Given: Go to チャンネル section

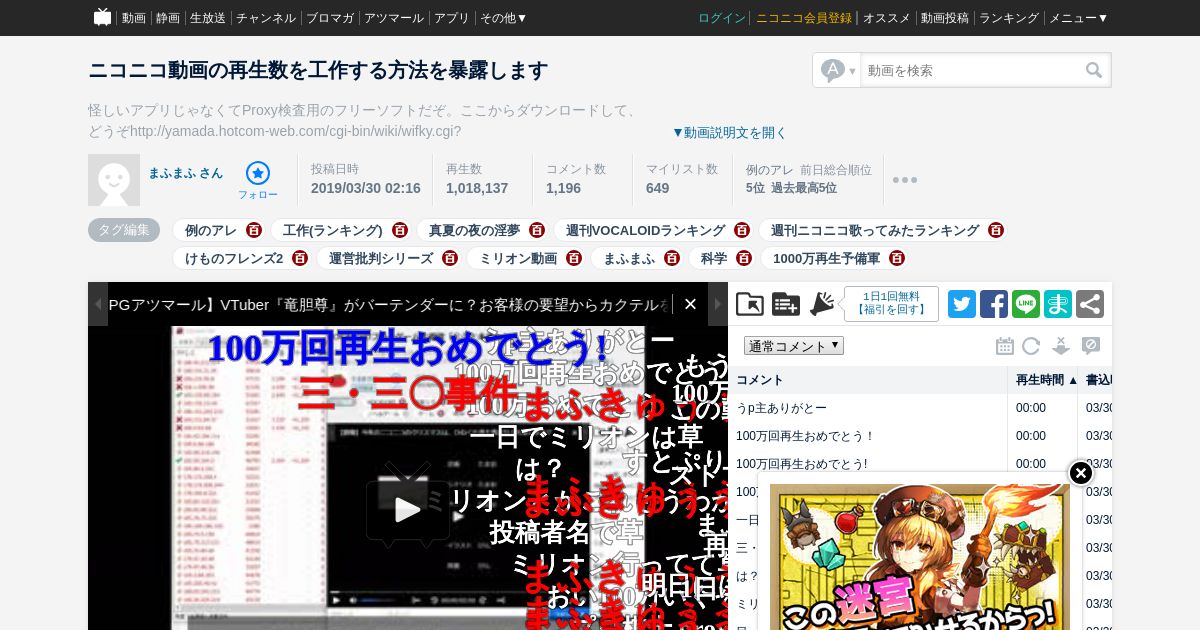Looking at the screenshot, I should pyautogui.click(x=266, y=18).
